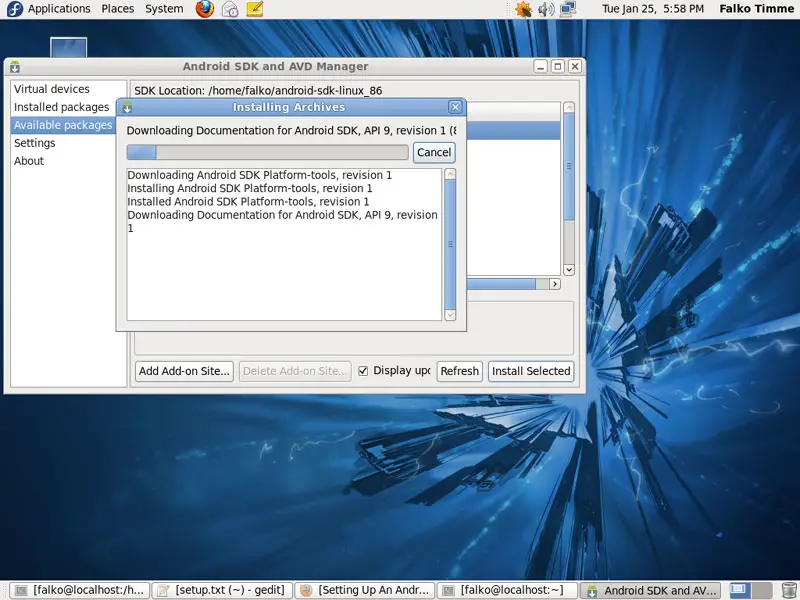Click the Add Add-on Site button

click(184, 371)
